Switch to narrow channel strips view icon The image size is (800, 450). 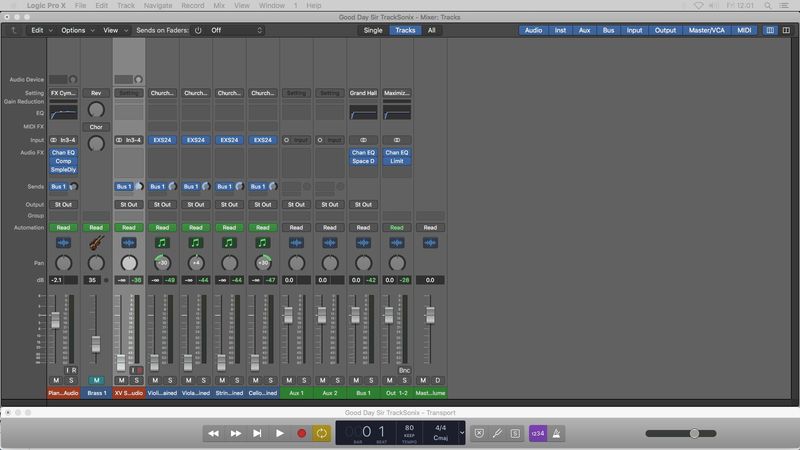770,30
